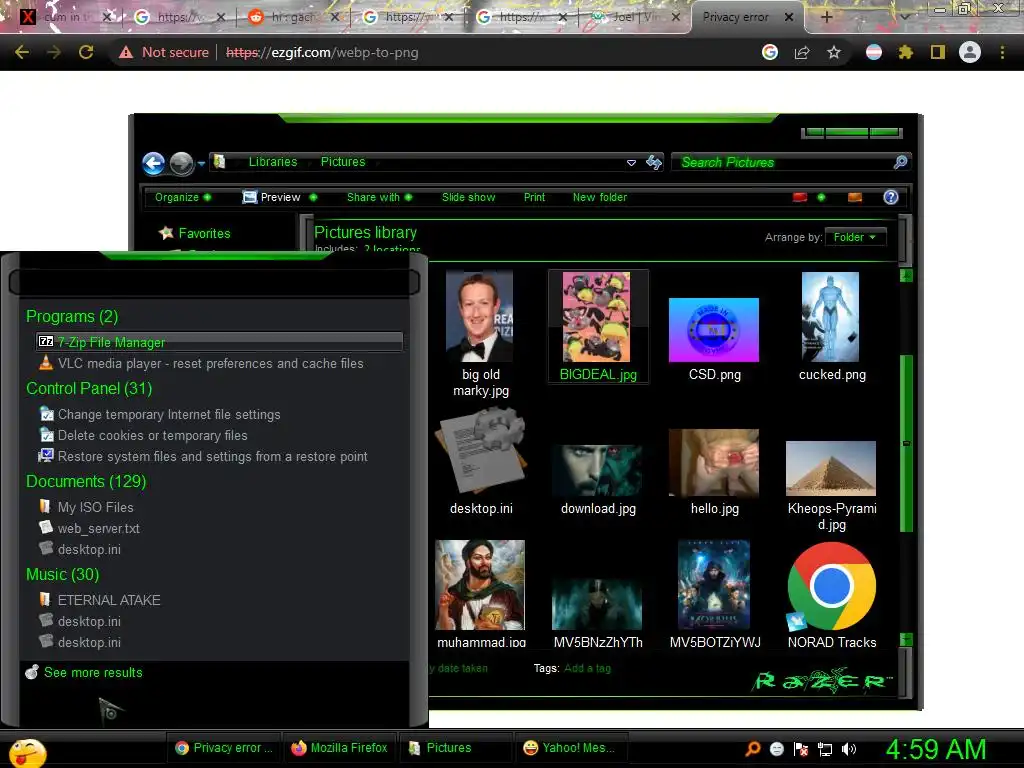Click the Not secure warning icon
This screenshot has width=1024, height=768.
[x=126, y=52]
